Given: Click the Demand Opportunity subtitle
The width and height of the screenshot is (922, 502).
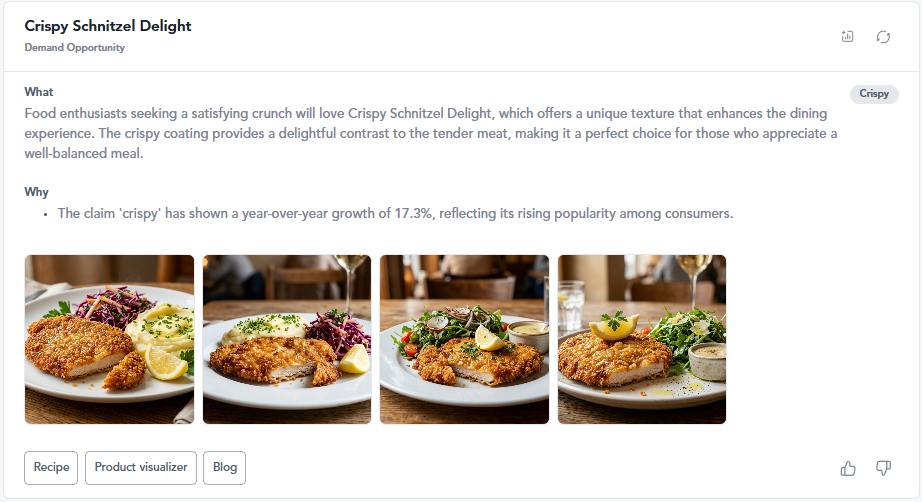Looking at the screenshot, I should pyautogui.click(x=75, y=48).
